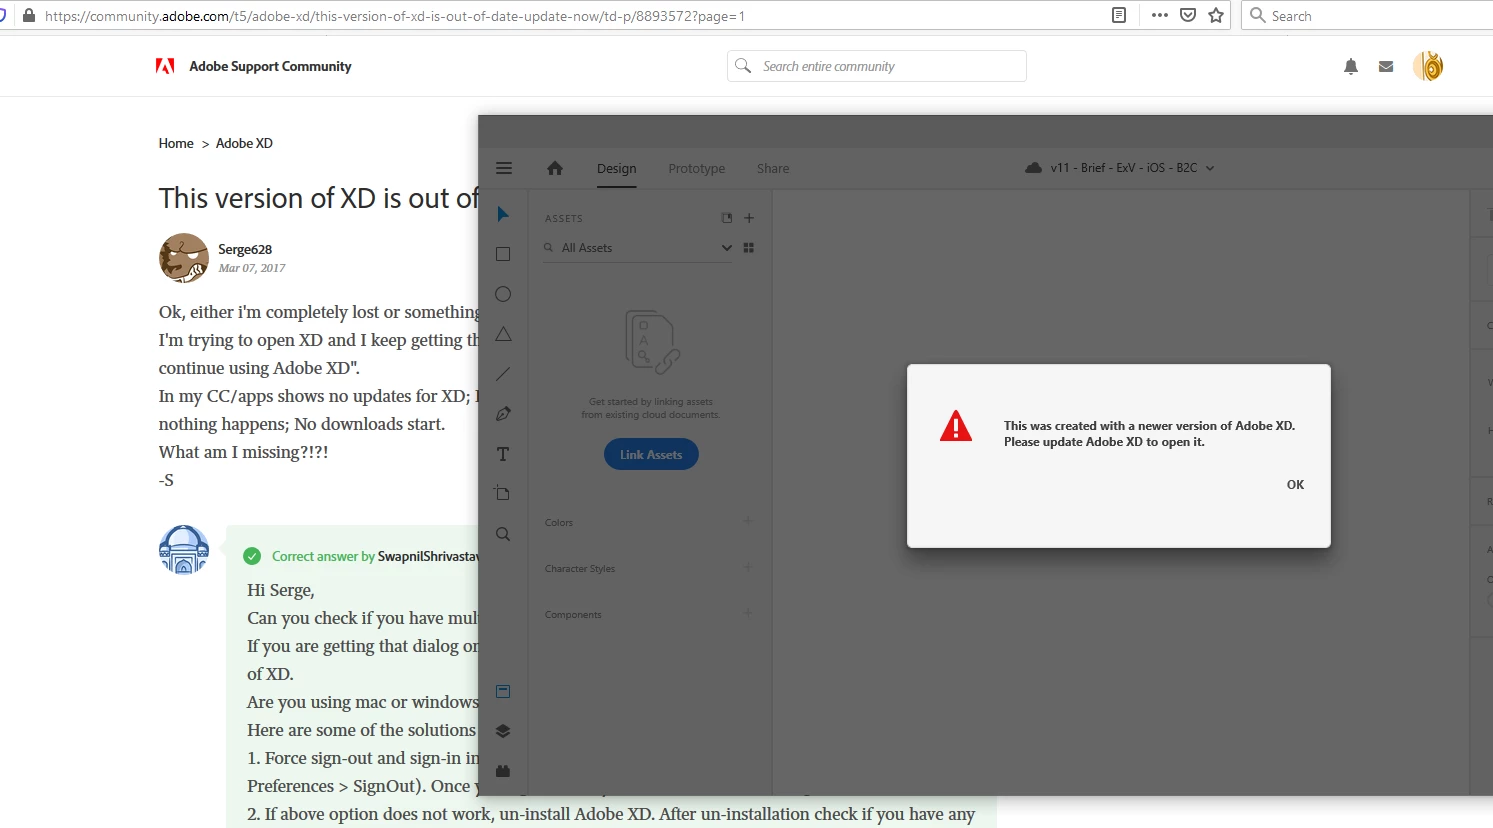
Task: Open the user profile avatar
Action: 1428,66
